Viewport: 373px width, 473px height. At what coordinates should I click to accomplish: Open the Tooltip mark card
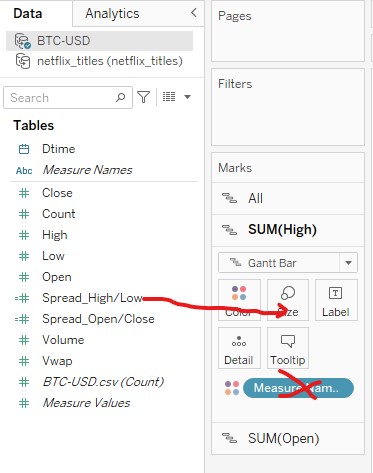click(x=288, y=348)
